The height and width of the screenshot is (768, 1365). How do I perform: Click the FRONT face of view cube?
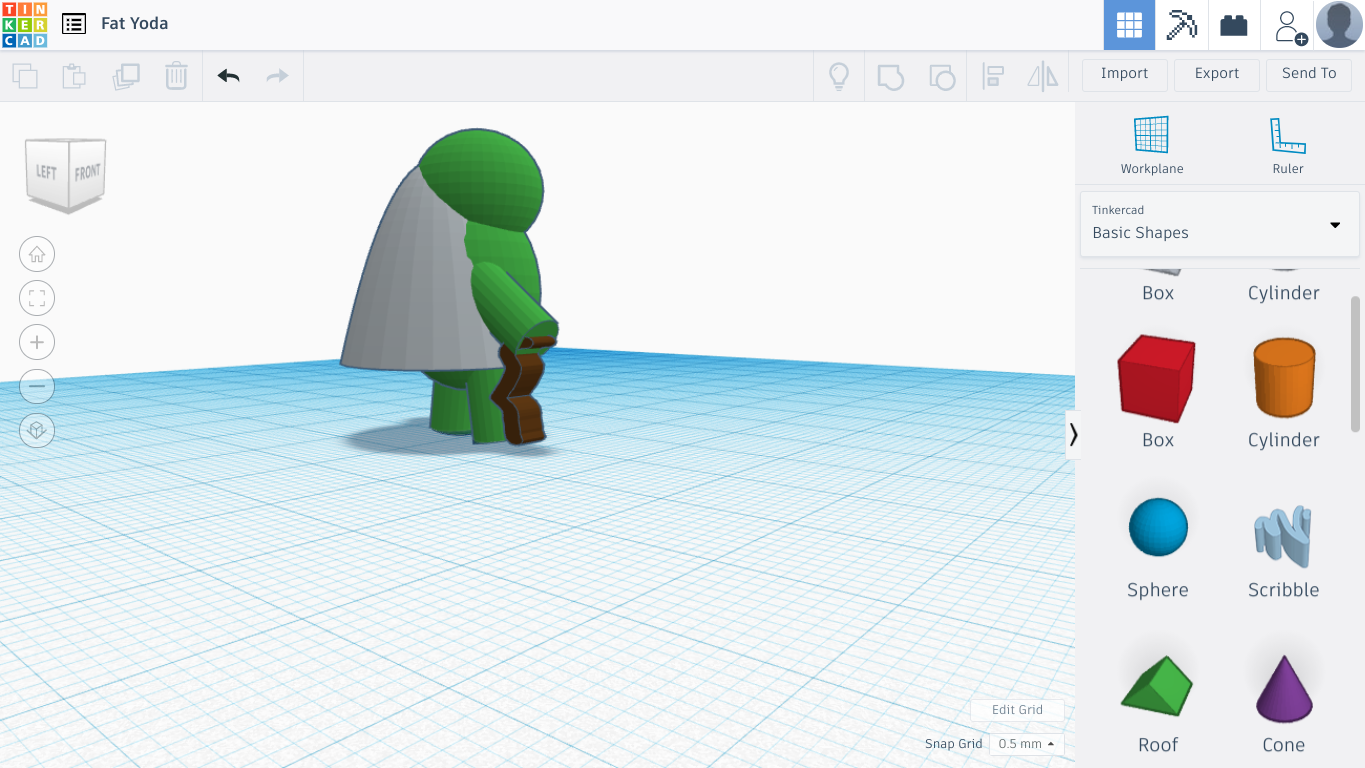(88, 173)
